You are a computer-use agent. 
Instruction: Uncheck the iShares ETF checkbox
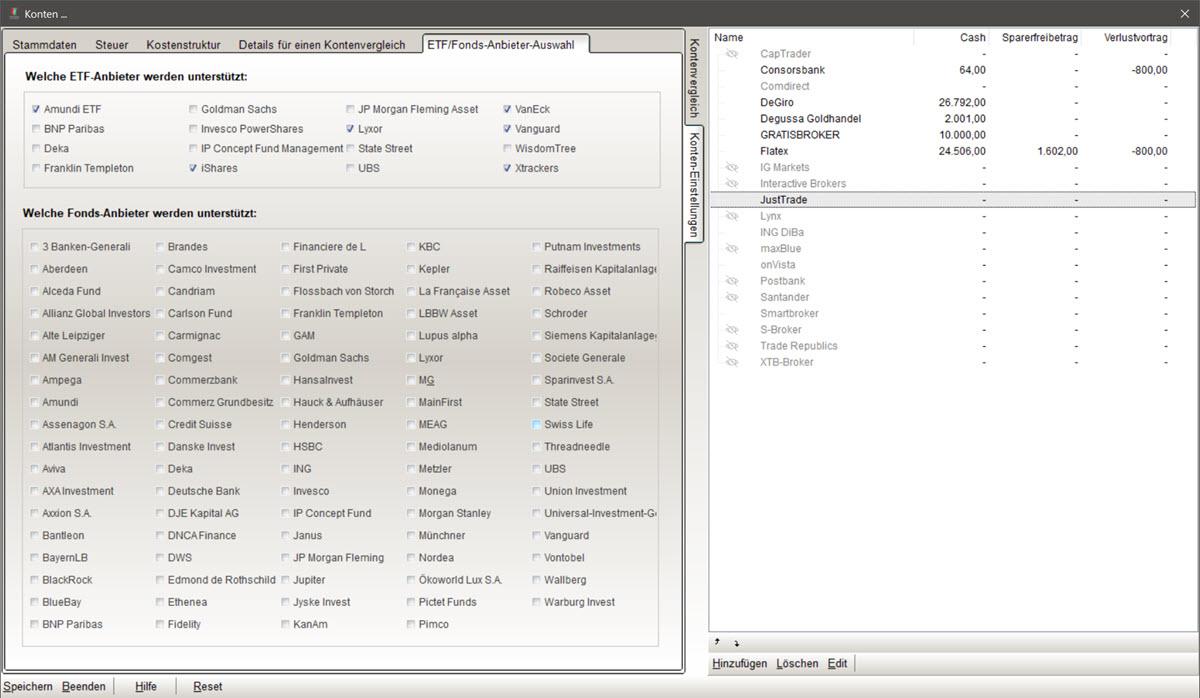point(193,169)
